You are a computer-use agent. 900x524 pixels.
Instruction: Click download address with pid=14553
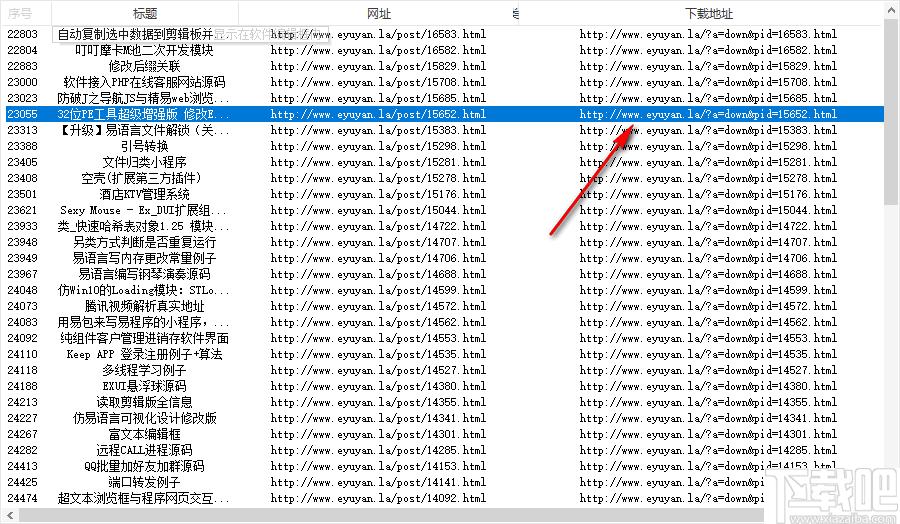(708, 339)
